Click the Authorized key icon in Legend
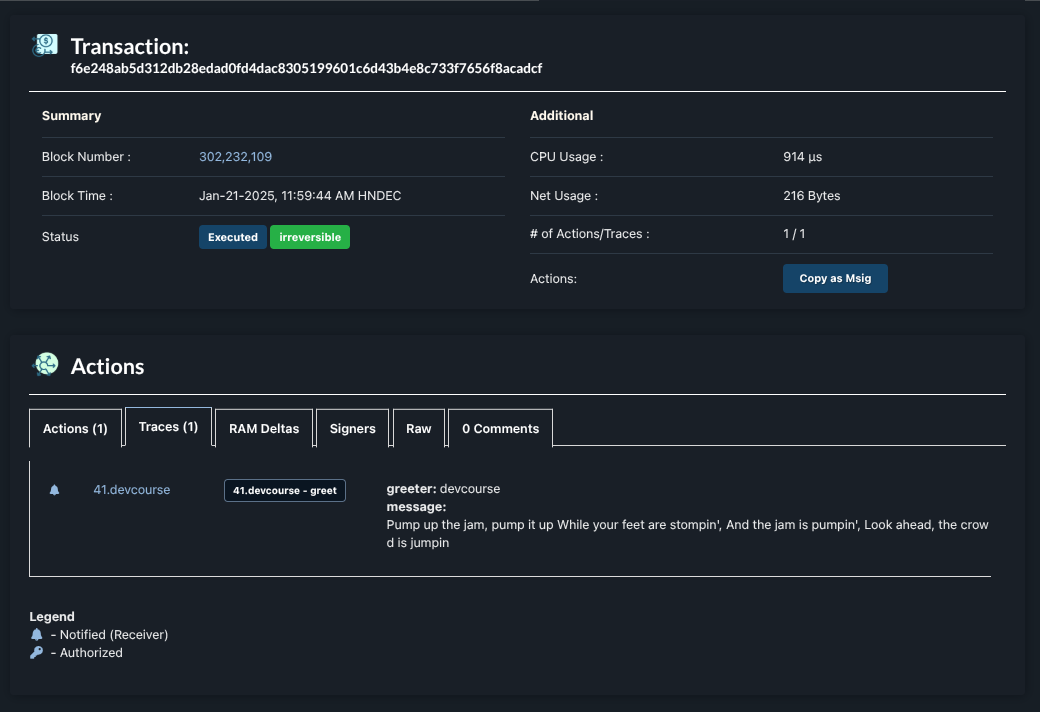The height and width of the screenshot is (712, 1040). click(x=37, y=653)
